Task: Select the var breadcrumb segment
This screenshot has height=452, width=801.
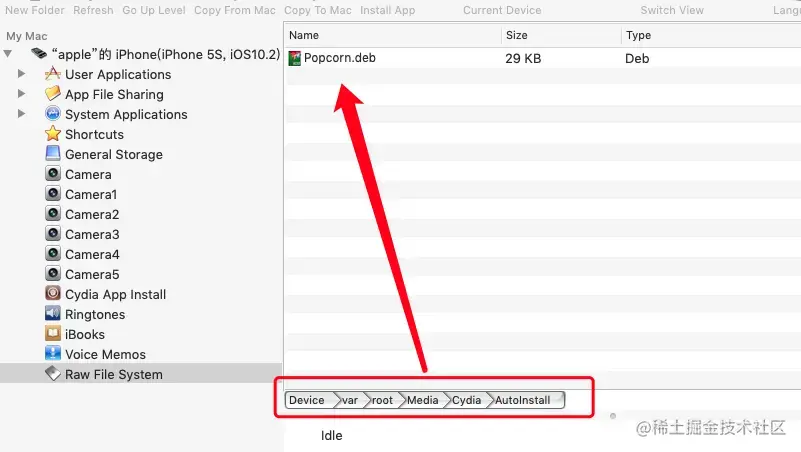Action: pyautogui.click(x=350, y=400)
